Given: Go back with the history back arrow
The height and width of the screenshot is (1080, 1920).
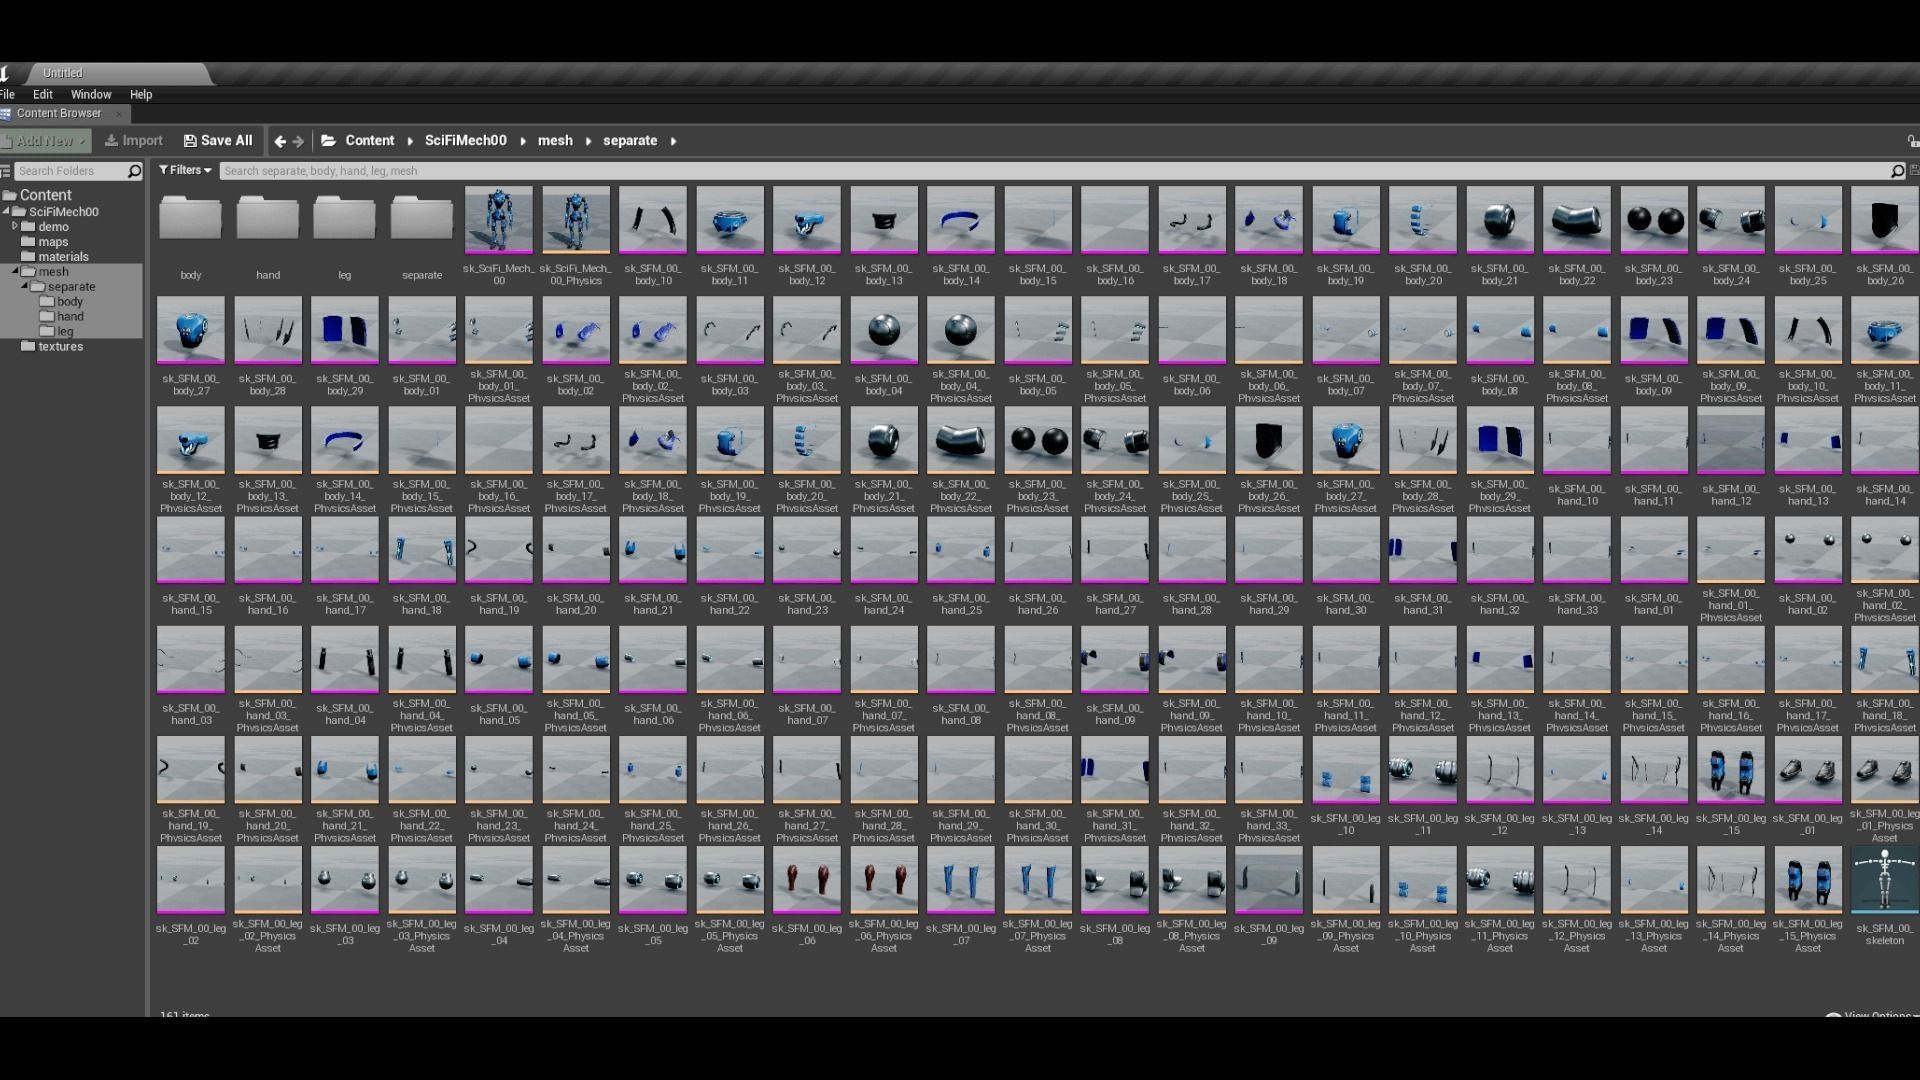Looking at the screenshot, I should point(280,141).
